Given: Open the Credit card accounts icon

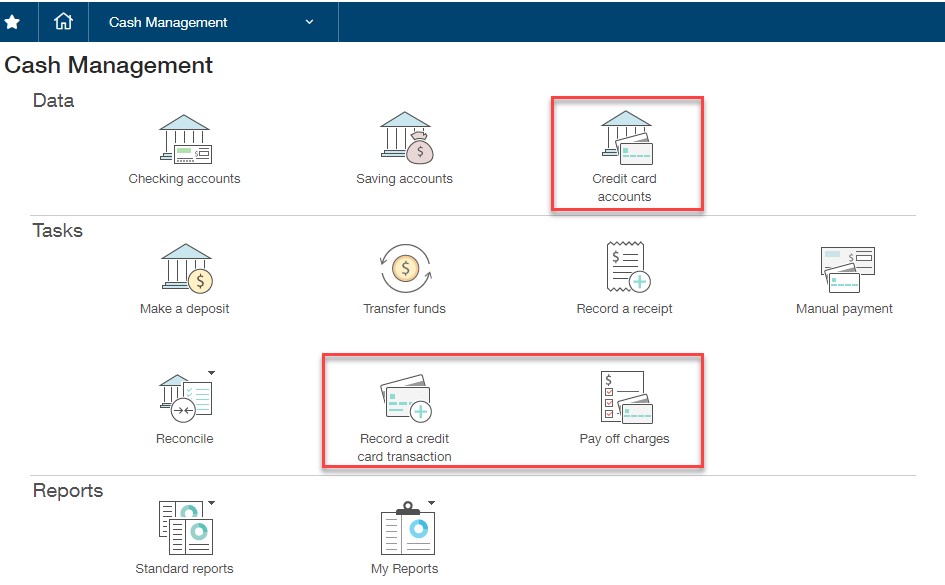Looking at the screenshot, I should coord(625,139).
